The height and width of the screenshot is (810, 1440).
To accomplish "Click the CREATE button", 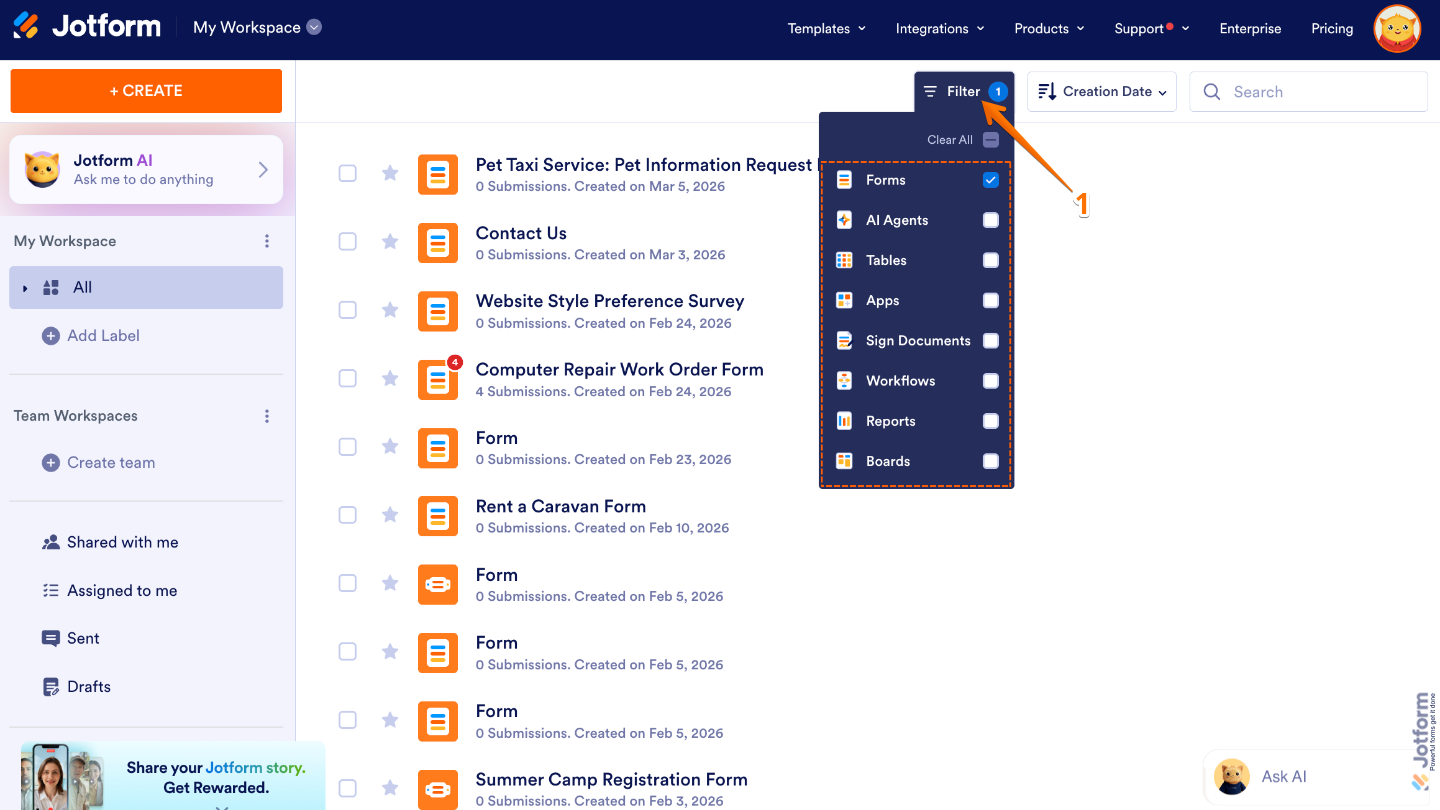I will (145, 91).
